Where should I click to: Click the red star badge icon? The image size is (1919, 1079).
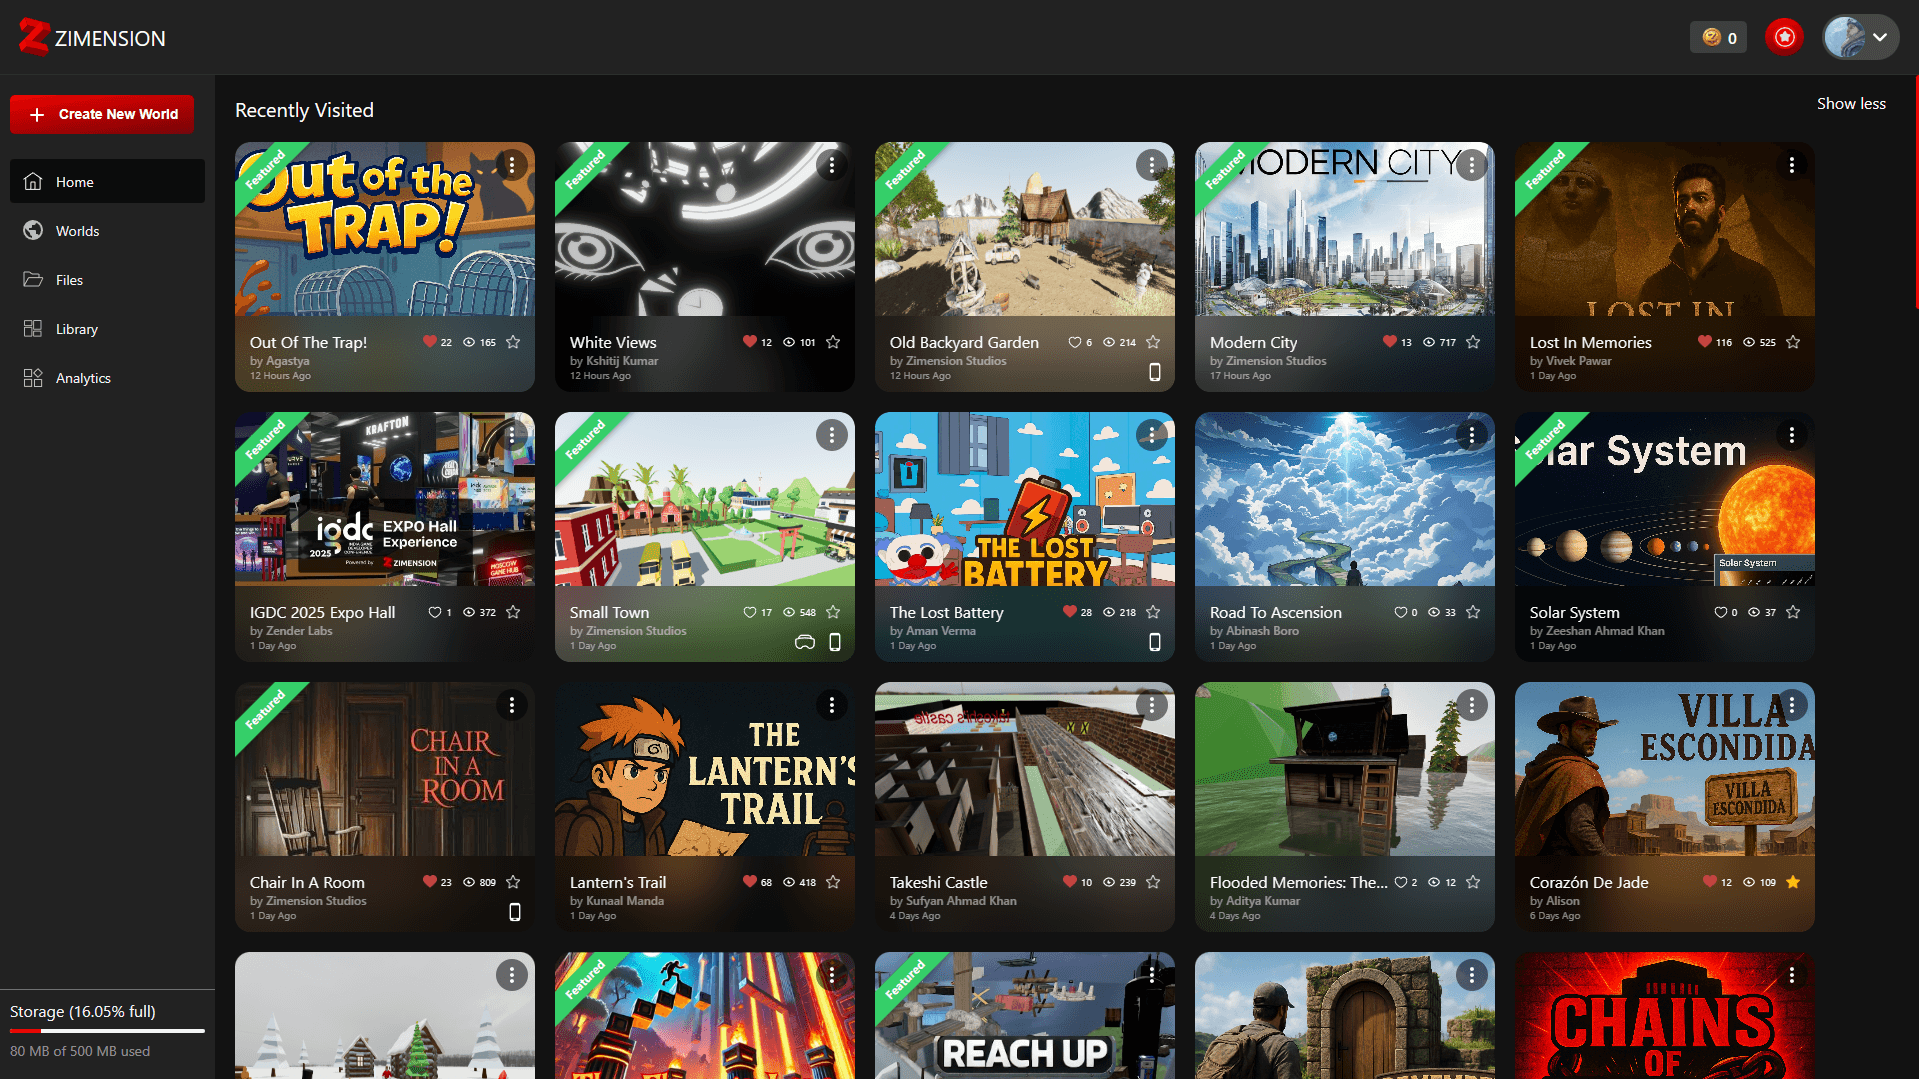(1784, 38)
